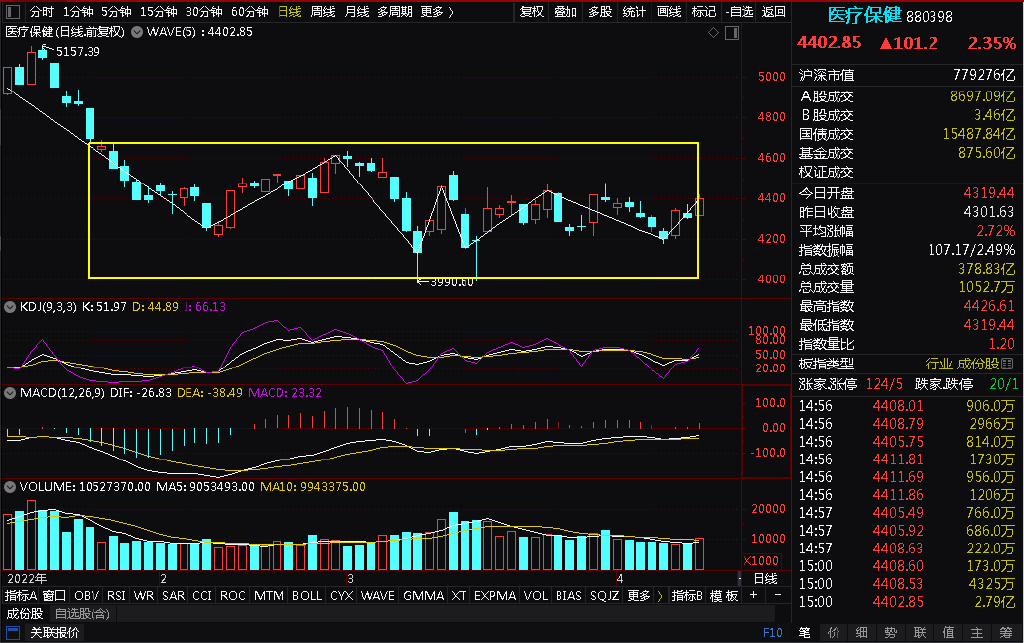Select the BOLL indicator tab
1024x643 pixels.
coord(307,595)
